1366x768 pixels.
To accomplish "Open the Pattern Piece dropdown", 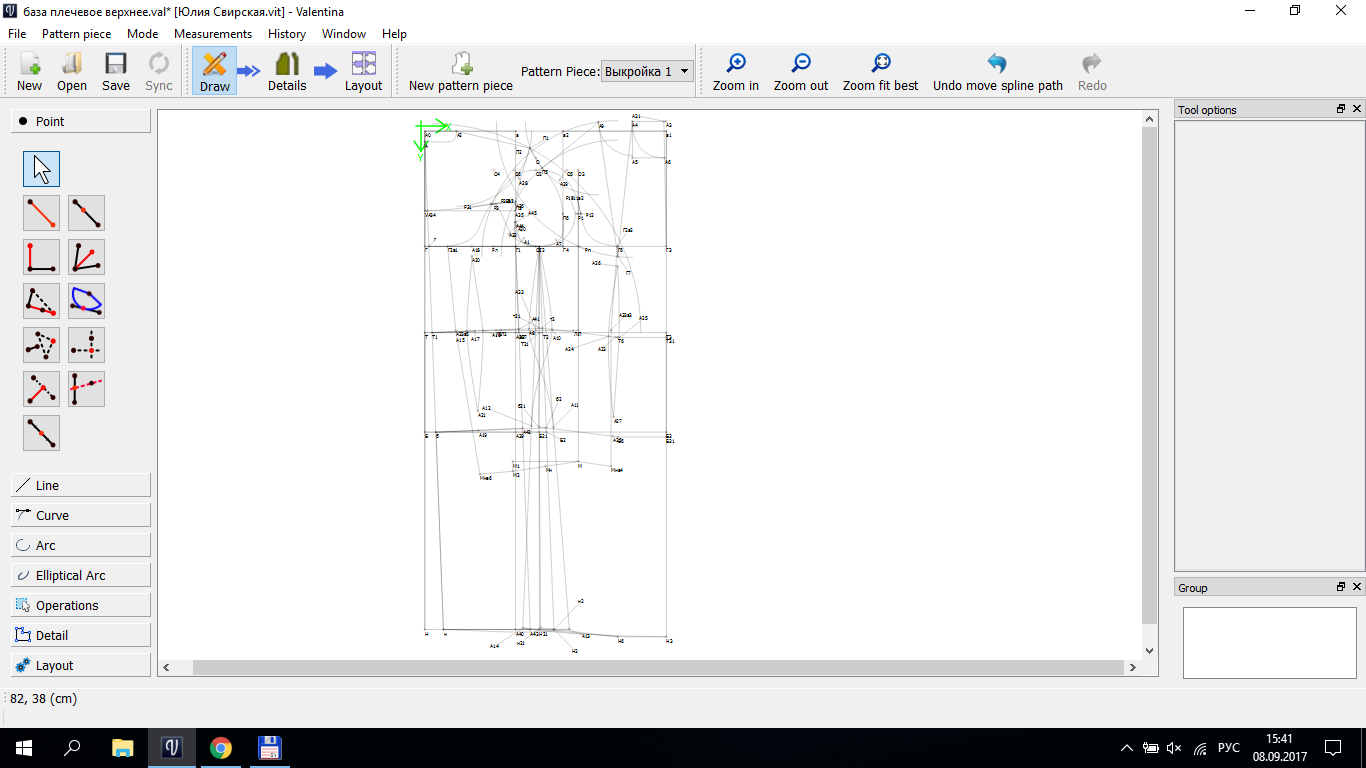I will click(x=648, y=72).
